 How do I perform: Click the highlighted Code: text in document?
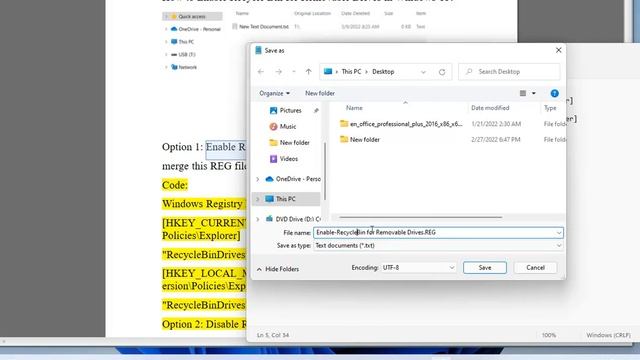click(x=175, y=185)
